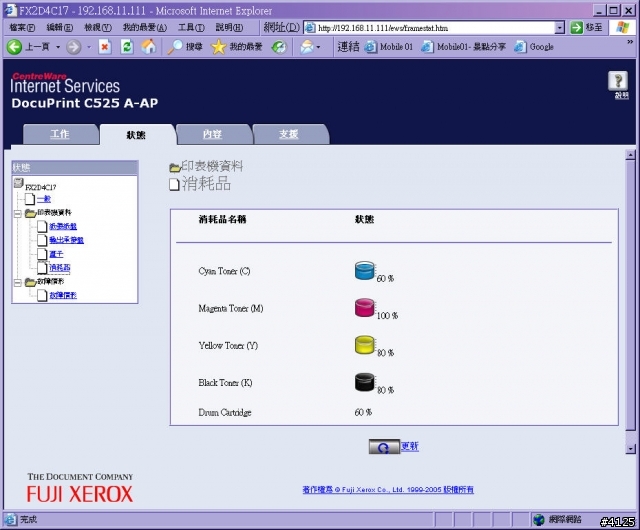This screenshot has height=530, width=640.
Task: Click the 網際網路 zone globe icon
Action: tap(539, 520)
